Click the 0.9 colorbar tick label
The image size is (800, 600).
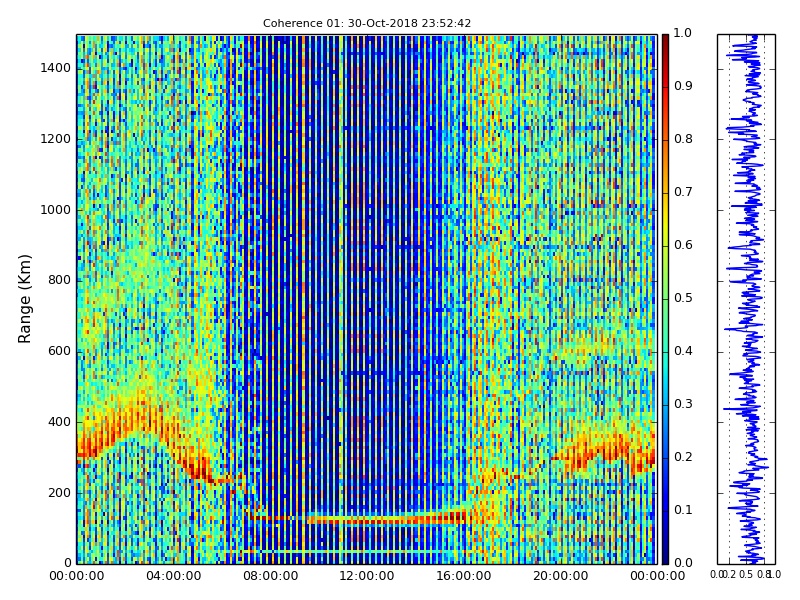tap(683, 86)
